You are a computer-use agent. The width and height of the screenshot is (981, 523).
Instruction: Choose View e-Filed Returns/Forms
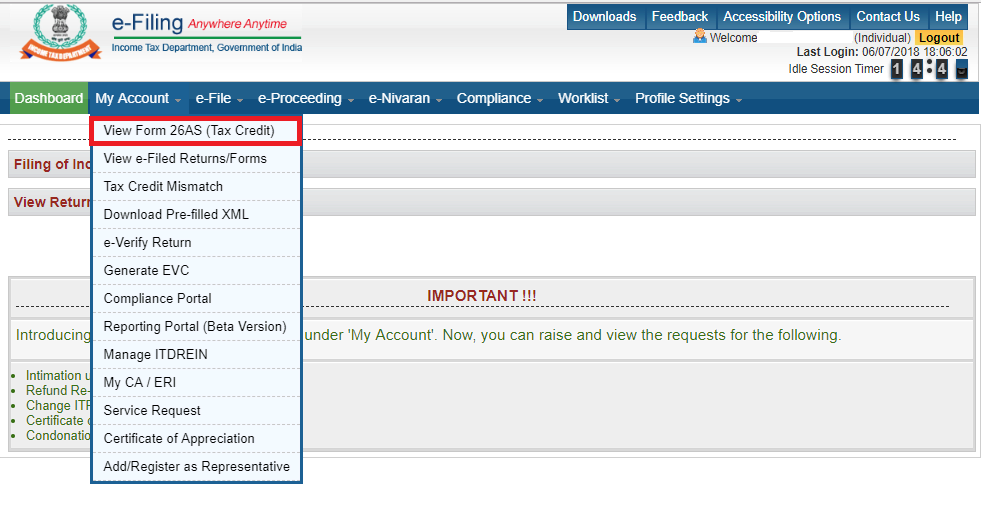pos(185,158)
